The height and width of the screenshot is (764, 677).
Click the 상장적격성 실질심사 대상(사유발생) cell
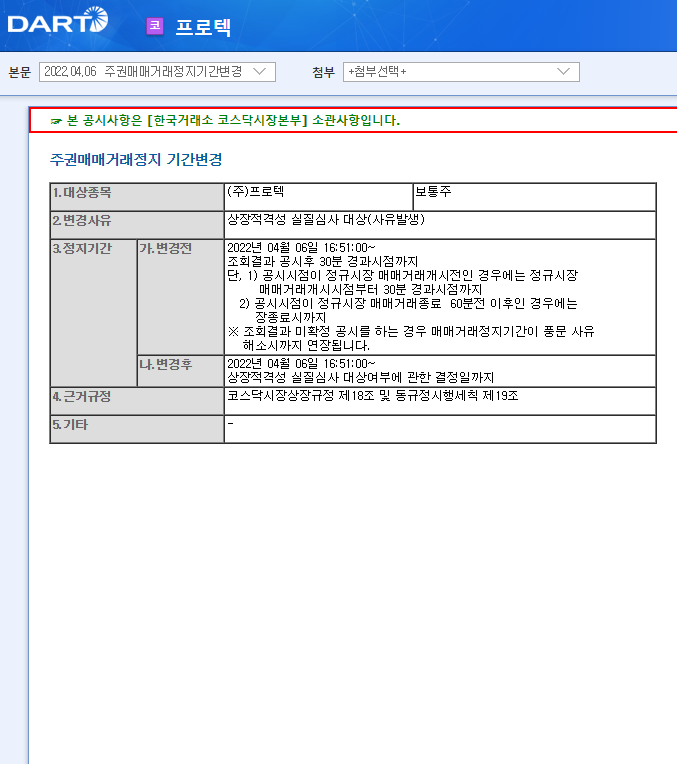coord(440,225)
